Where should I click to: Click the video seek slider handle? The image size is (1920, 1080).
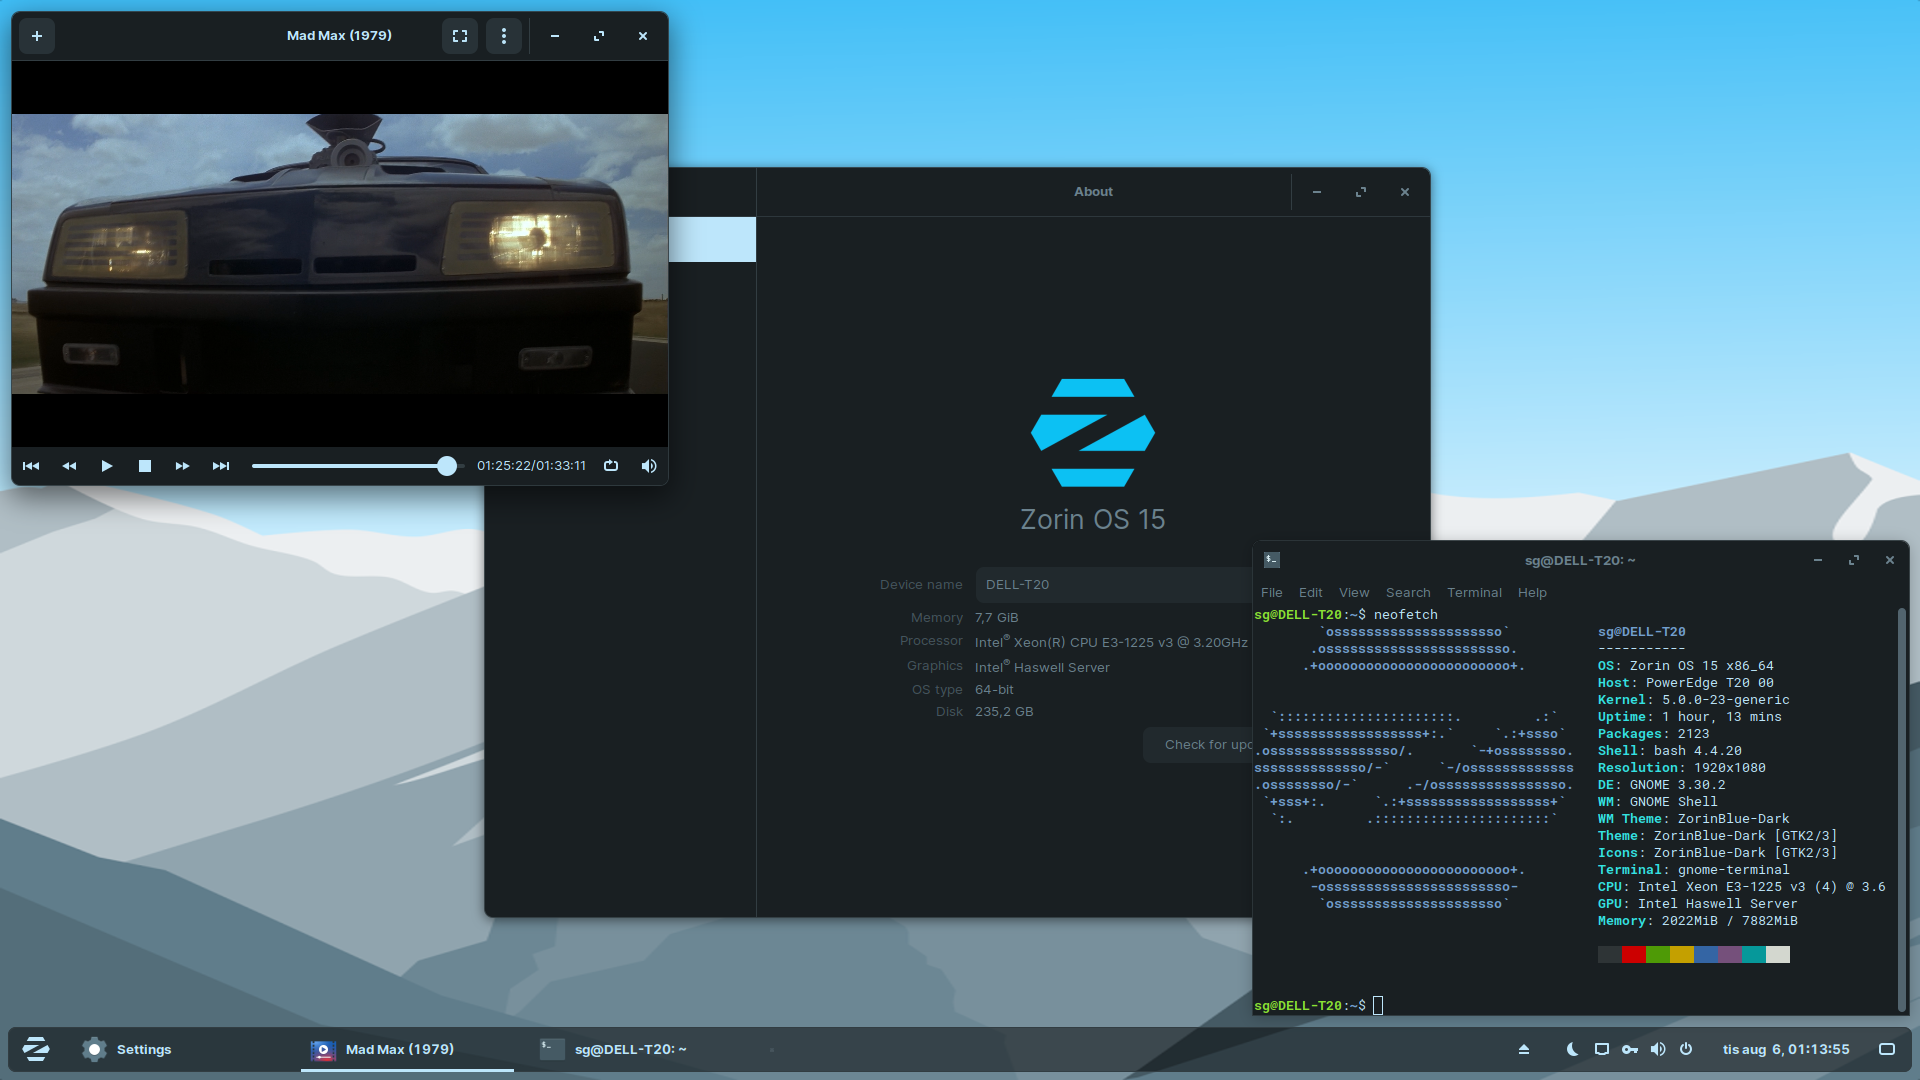(447, 466)
